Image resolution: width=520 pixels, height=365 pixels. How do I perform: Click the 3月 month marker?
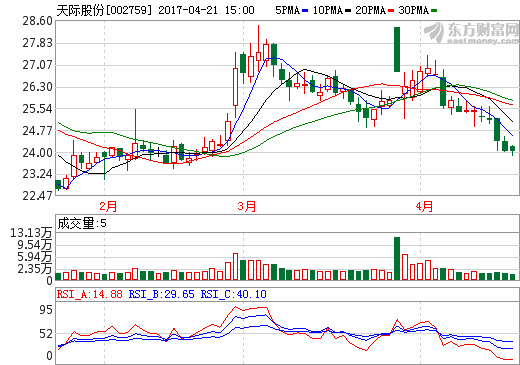pos(247,206)
